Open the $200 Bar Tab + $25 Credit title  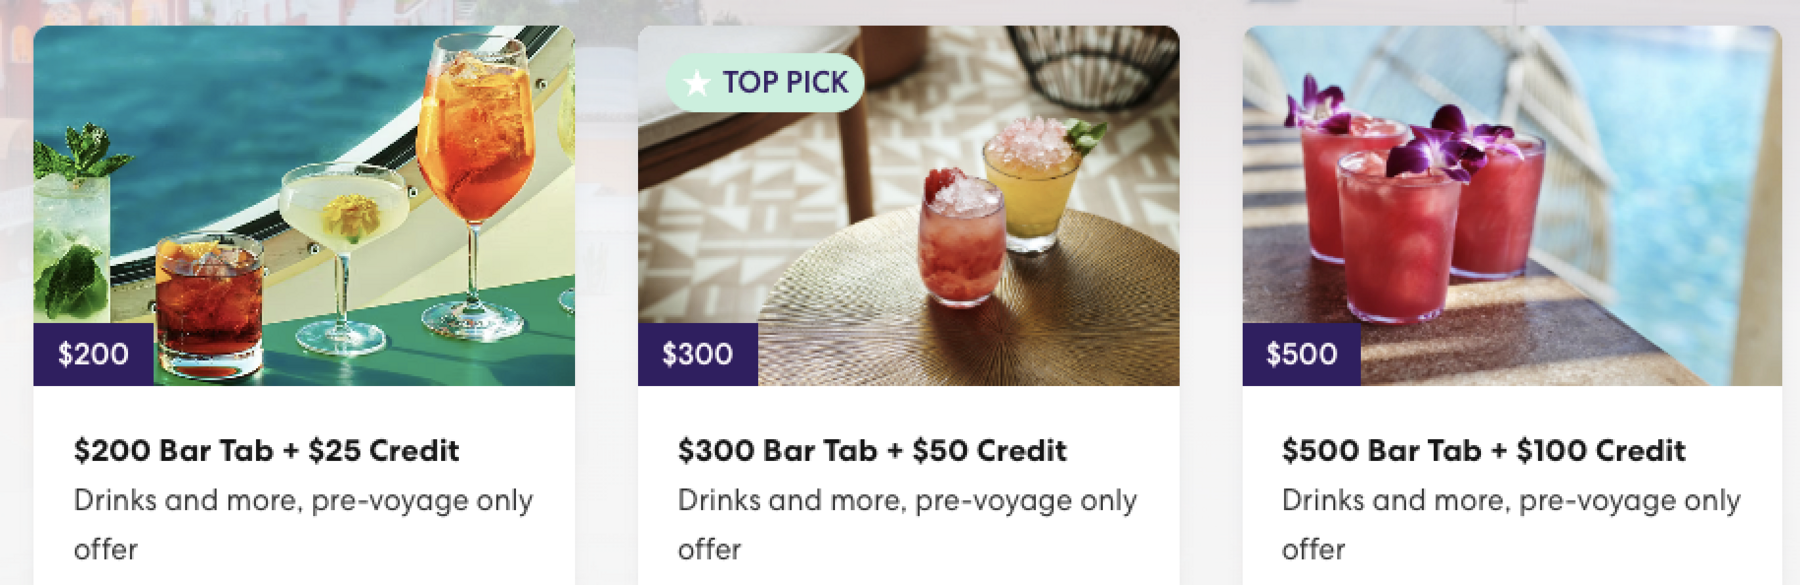266,450
